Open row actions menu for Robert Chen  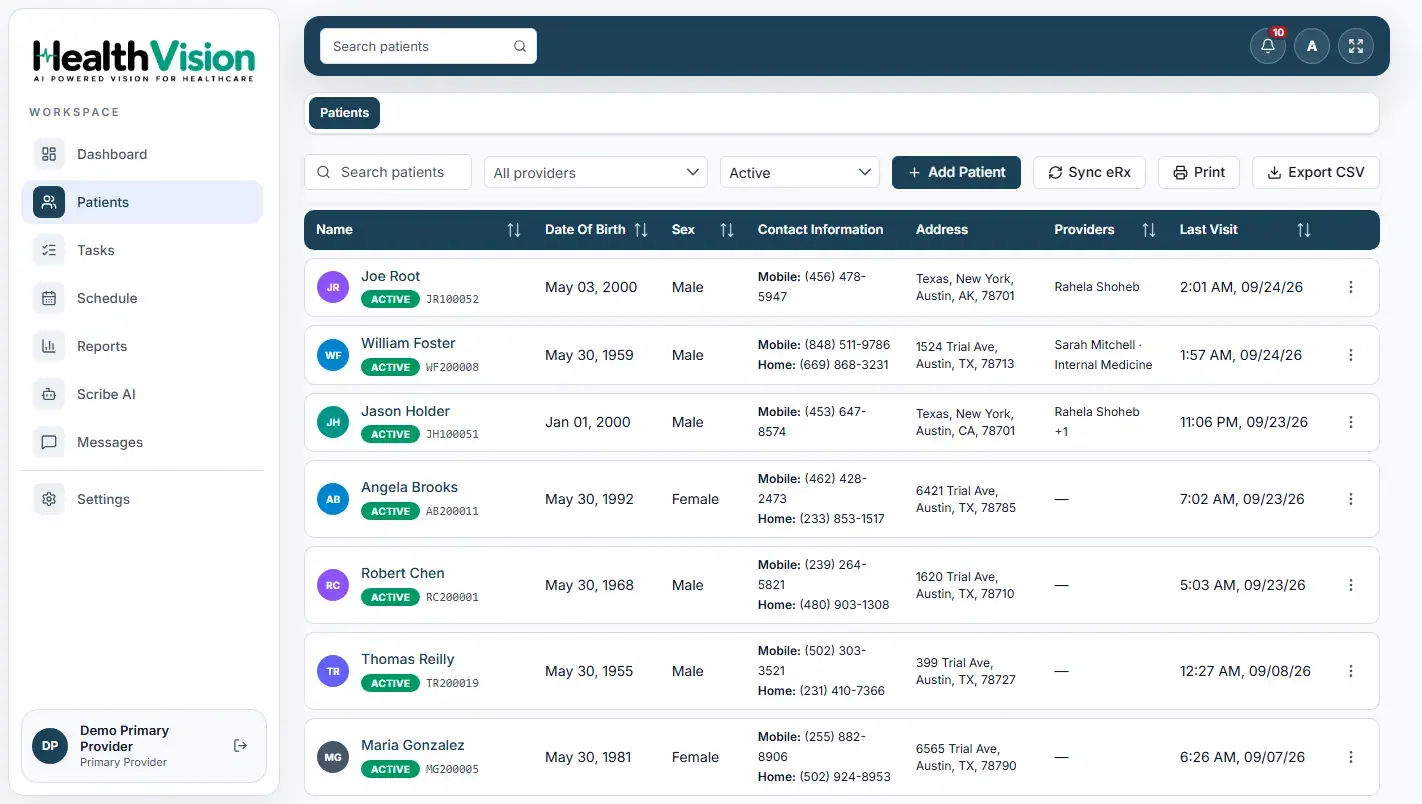tap(1351, 585)
